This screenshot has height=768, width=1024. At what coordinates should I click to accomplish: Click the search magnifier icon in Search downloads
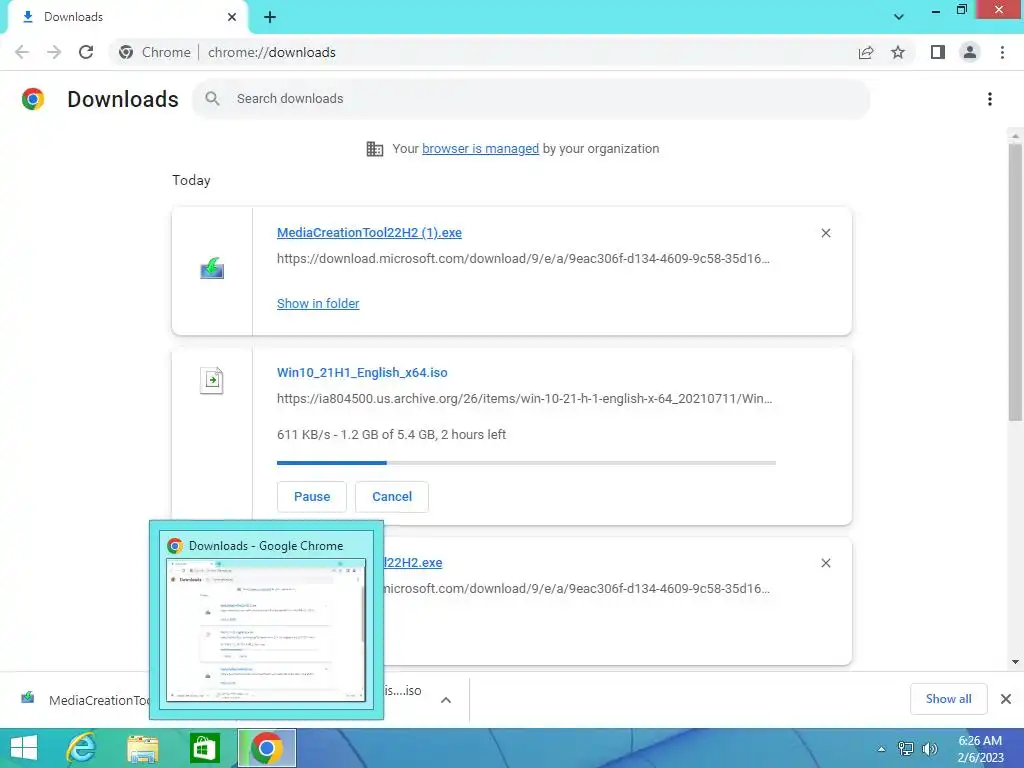click(212, 99)
